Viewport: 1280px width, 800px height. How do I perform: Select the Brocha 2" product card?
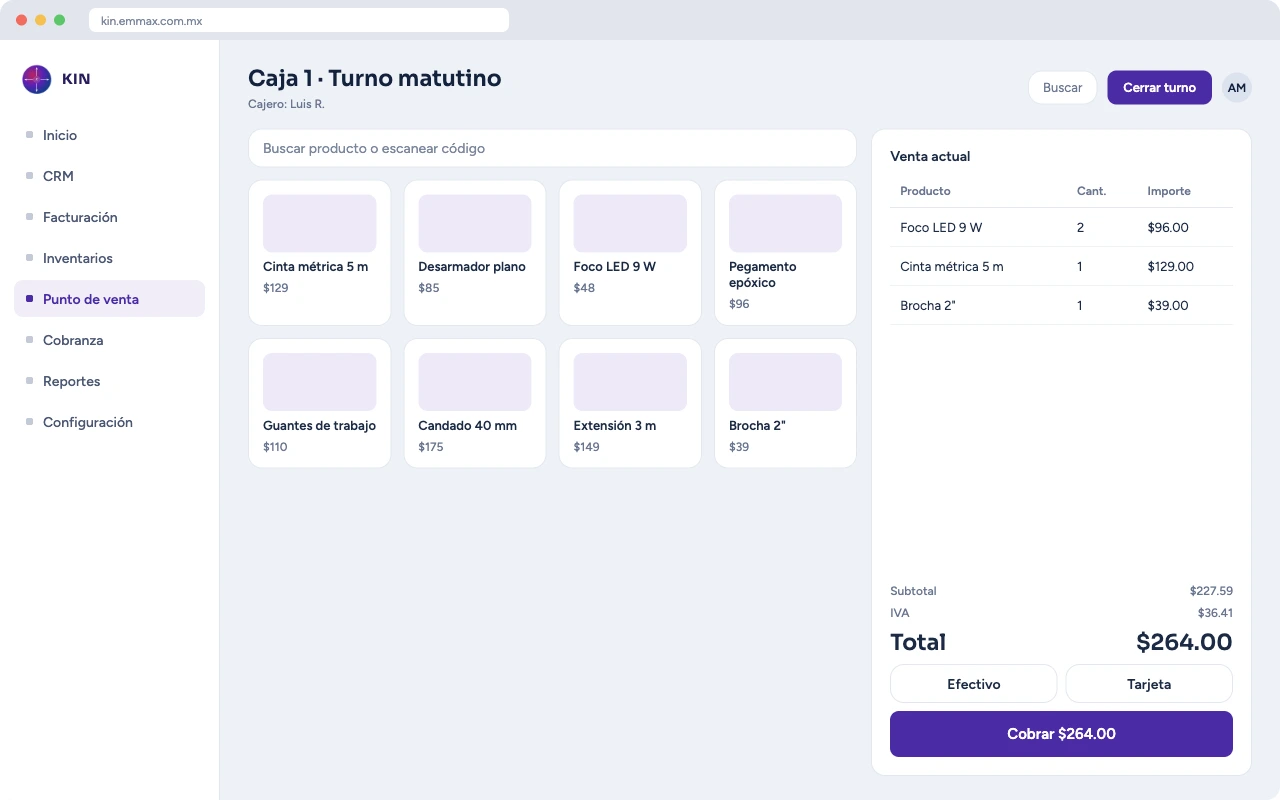click(x=785, y=403)
